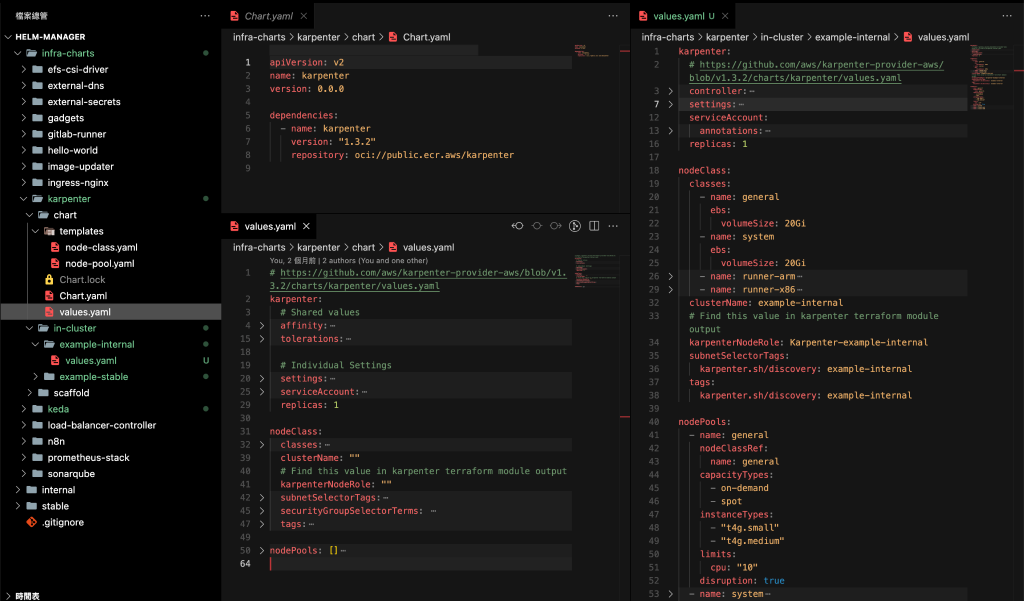Expand the efs-csi-driver folder
This screenshot has width=1024, height=601.
point(24,69)
